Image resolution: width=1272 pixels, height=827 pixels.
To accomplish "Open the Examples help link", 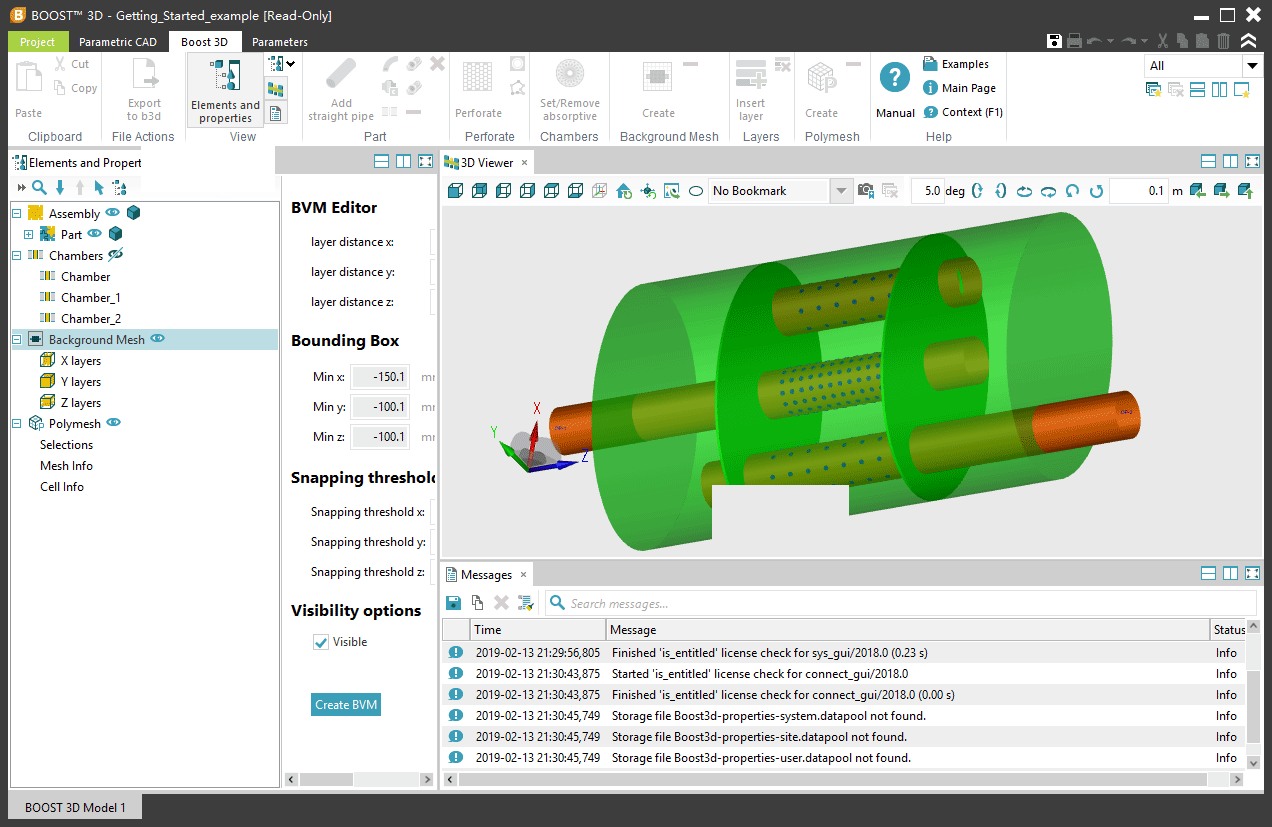I will (x=956, y=64).
